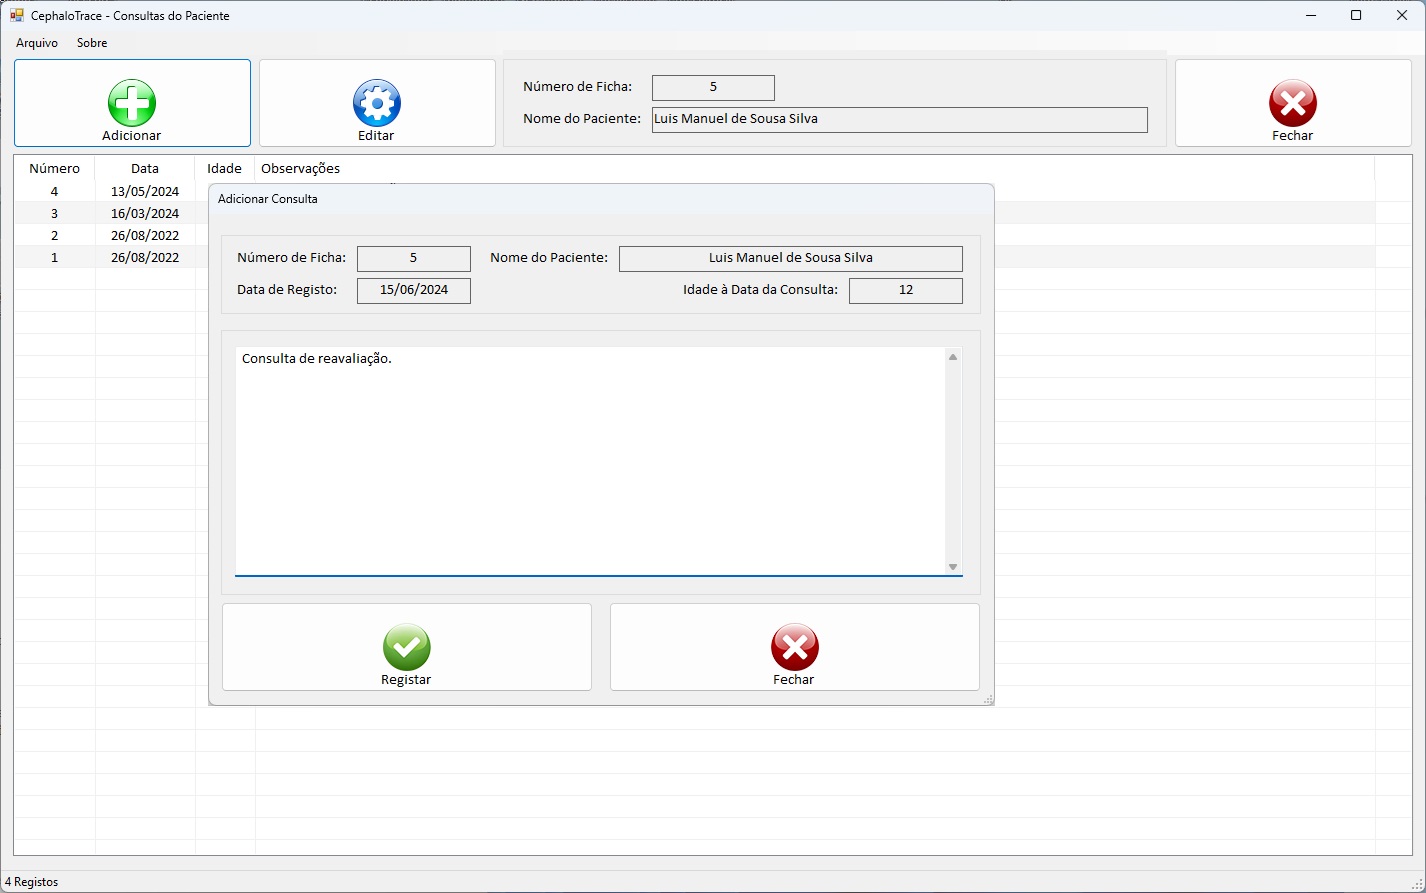Viewport: 1426px width, 893px height.
Task: Click red Fechar icon in Adicionar Consulta dialog
Action: pyautogui.click(x=794, y=647)
